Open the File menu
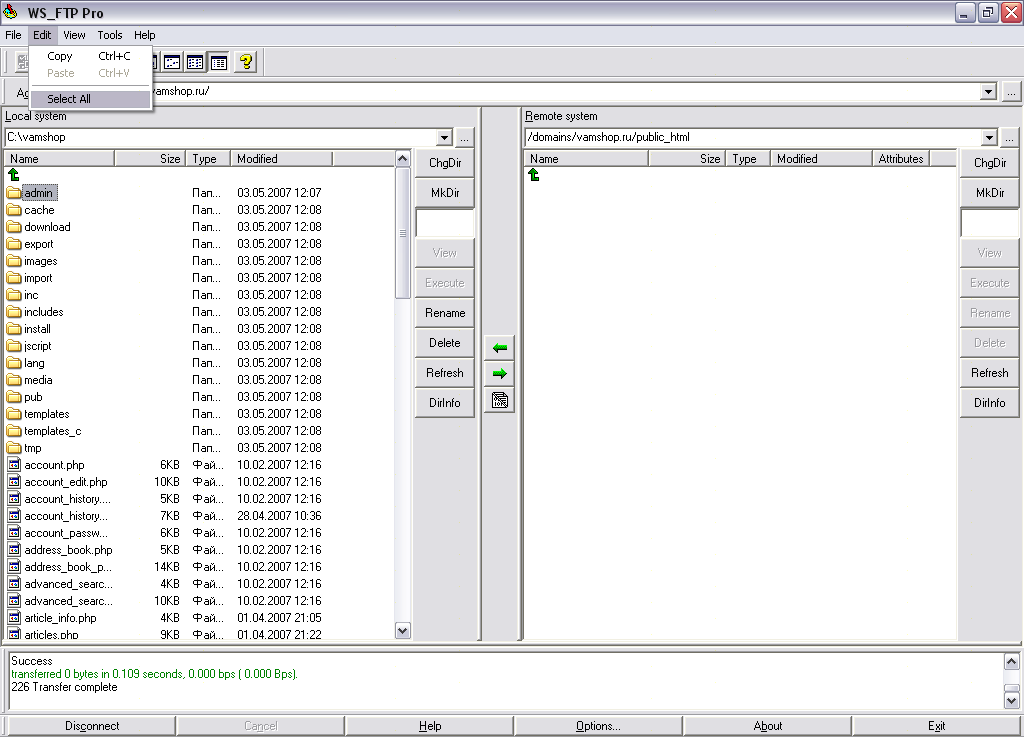The width and height of the screenshot is (1024, 737). (x=13, y=35)
